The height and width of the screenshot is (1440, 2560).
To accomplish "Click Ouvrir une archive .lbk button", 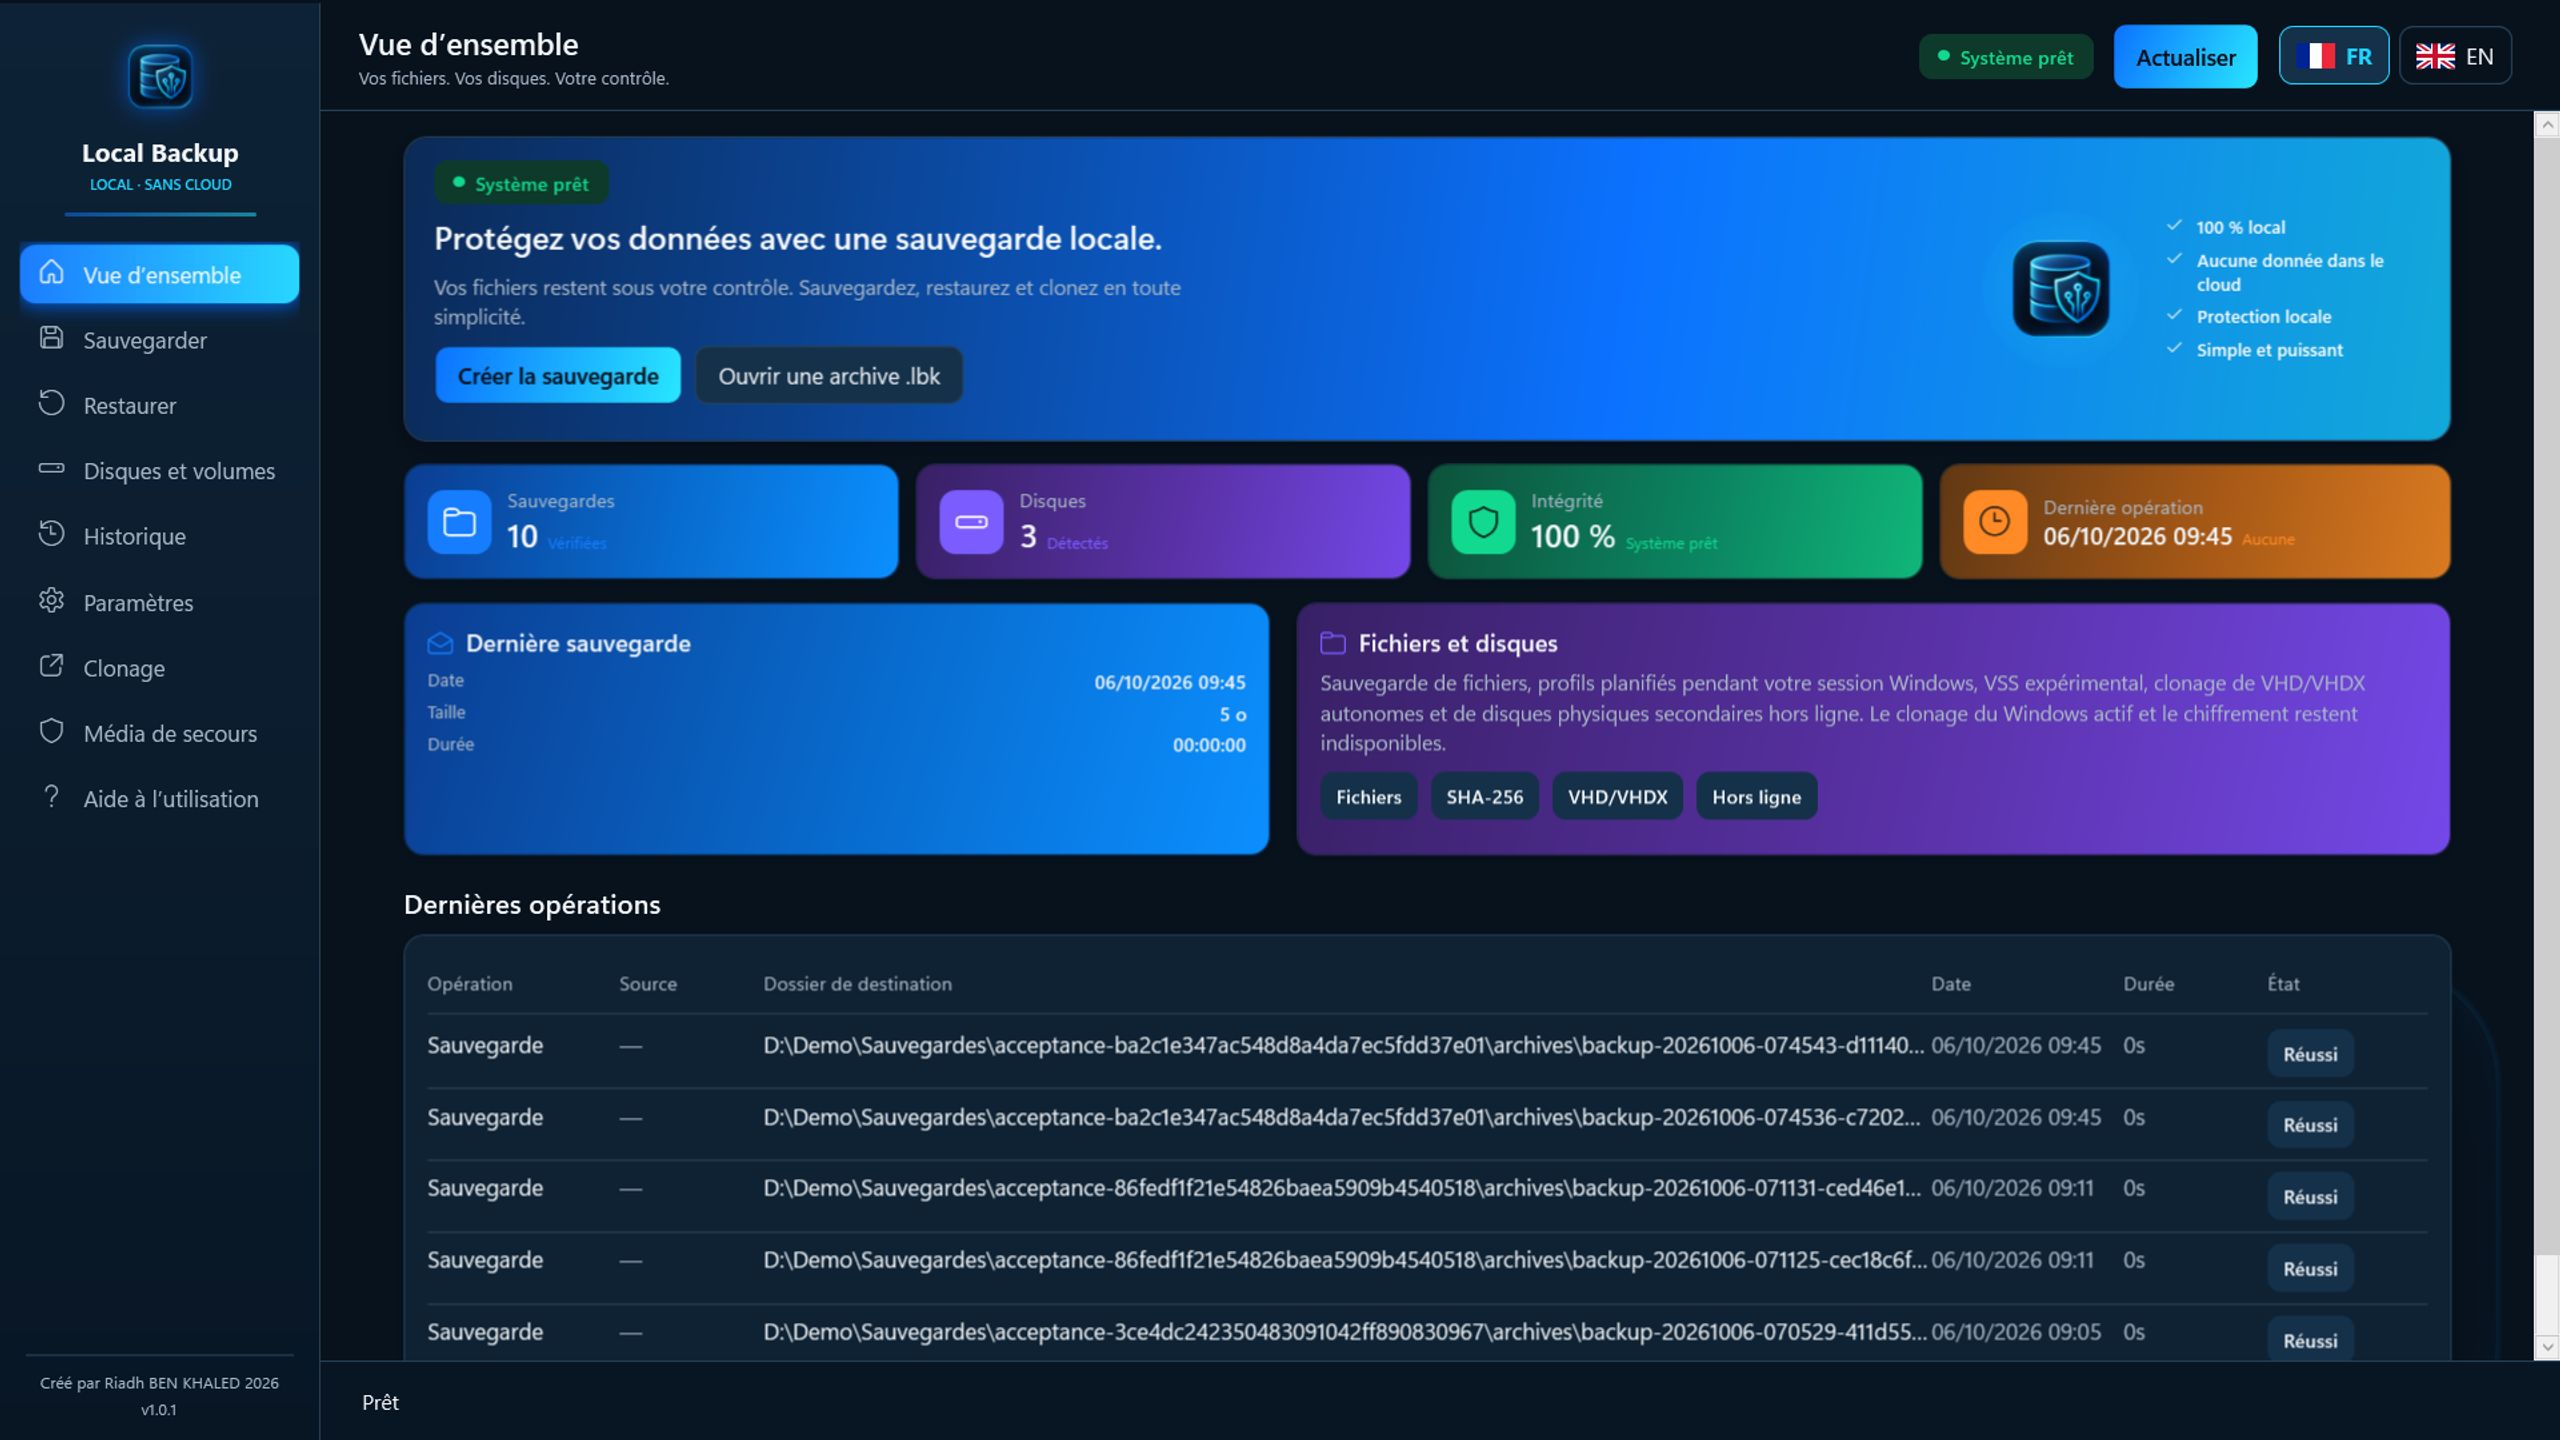I will click(829, 376).
